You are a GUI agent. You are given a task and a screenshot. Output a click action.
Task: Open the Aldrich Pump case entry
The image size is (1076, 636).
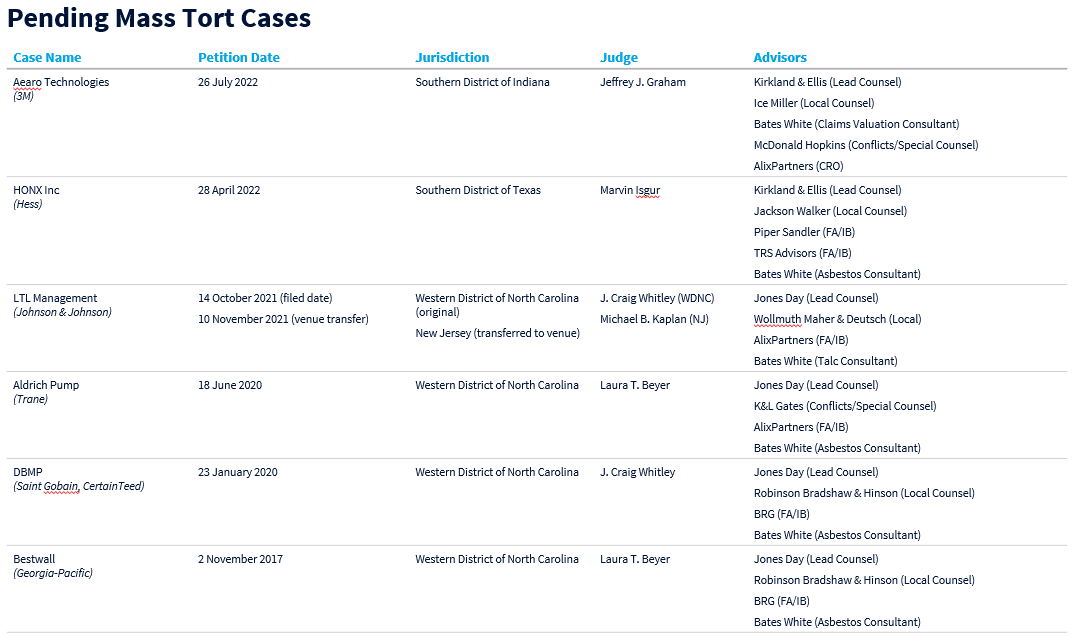[46, 385]
